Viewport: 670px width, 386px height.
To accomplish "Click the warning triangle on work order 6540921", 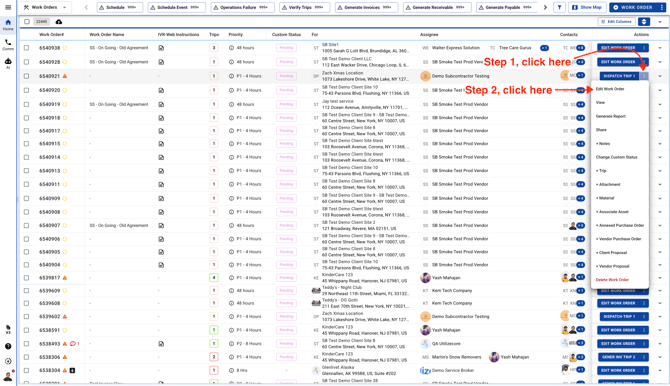I will tap(65, 76).
